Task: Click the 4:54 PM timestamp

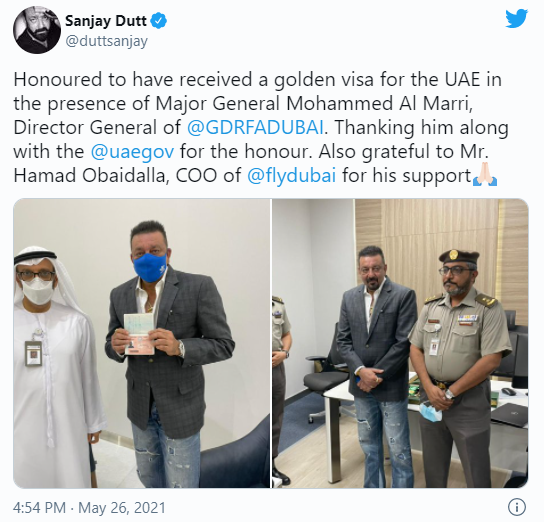Action: click(39, 508)
